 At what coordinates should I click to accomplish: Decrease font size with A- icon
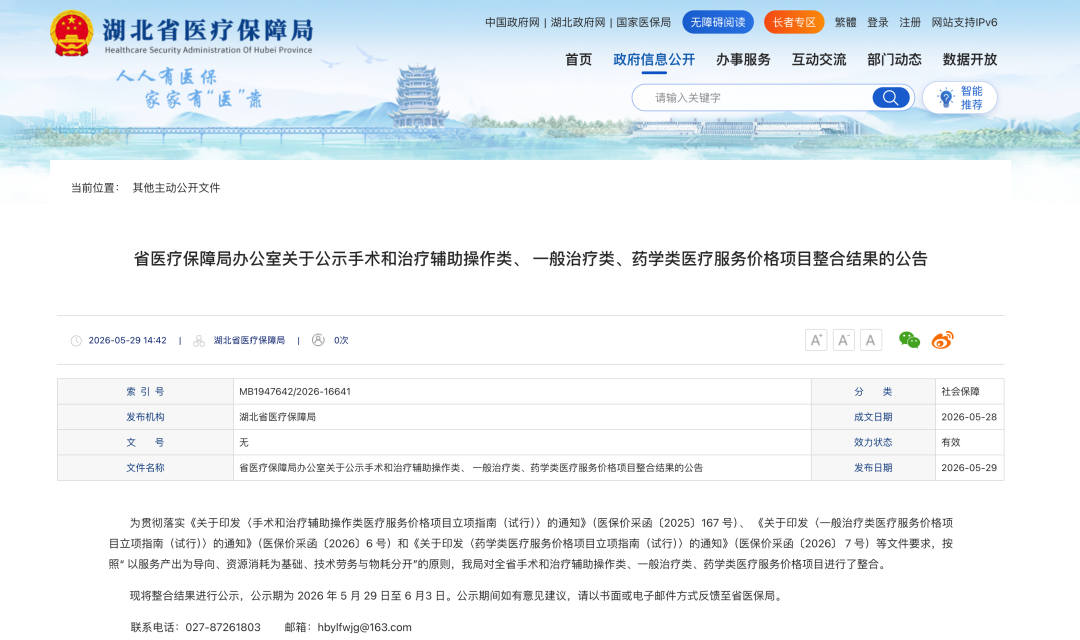tap(844, 340)
